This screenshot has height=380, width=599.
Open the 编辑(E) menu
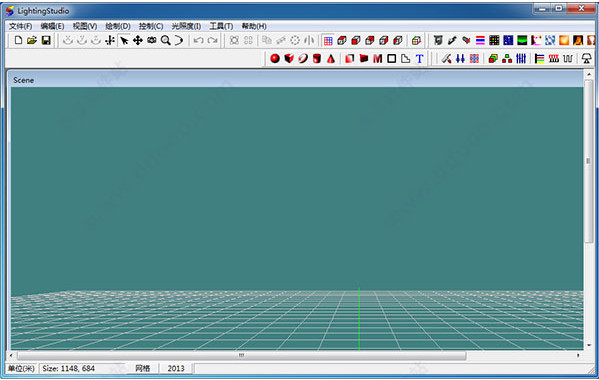[x=52, y=26]
